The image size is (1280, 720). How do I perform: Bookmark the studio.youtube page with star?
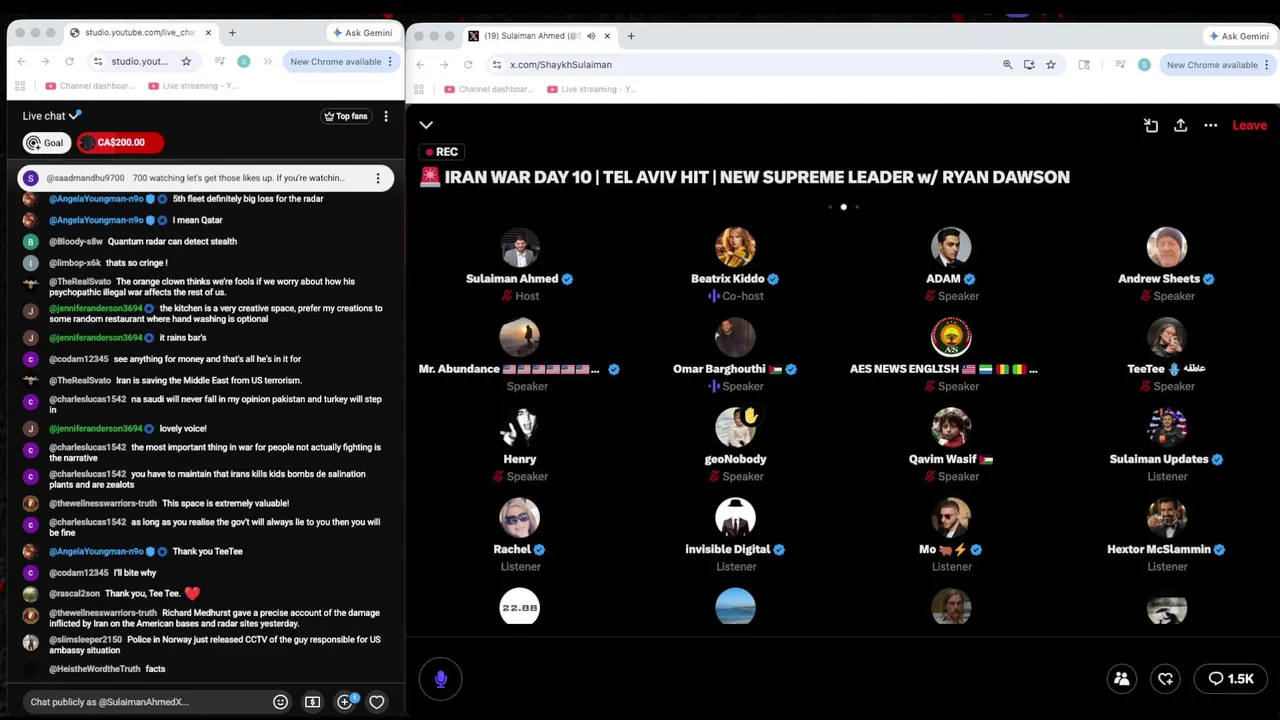[x=186, y=61]
